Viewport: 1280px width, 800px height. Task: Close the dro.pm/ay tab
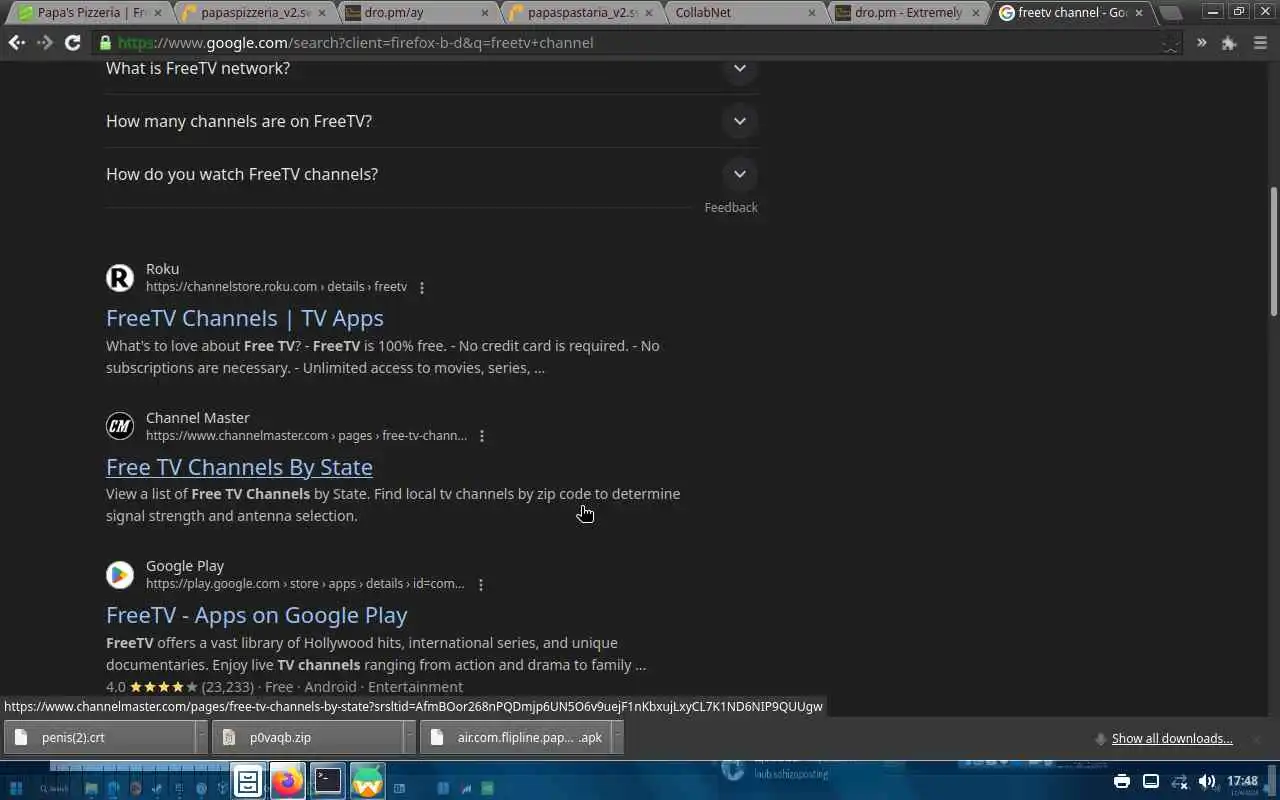[x=485, y=13]
